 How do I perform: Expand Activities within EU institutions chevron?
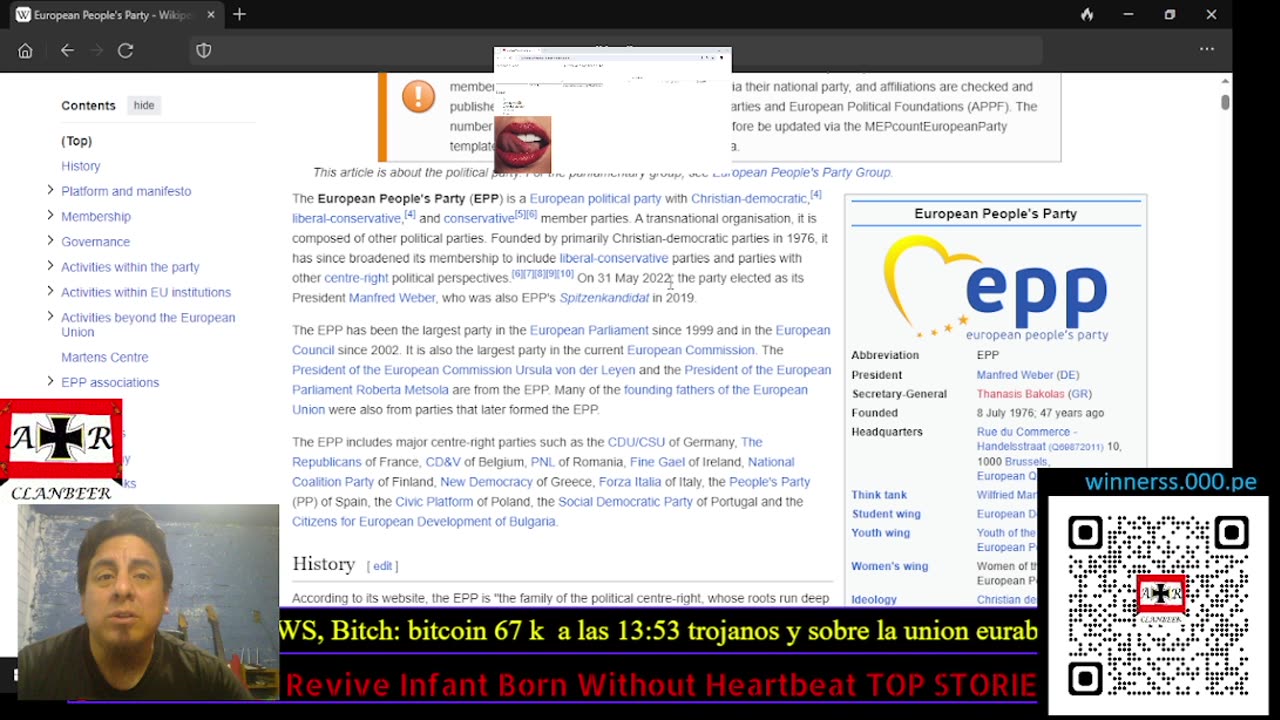pos(50,291)
